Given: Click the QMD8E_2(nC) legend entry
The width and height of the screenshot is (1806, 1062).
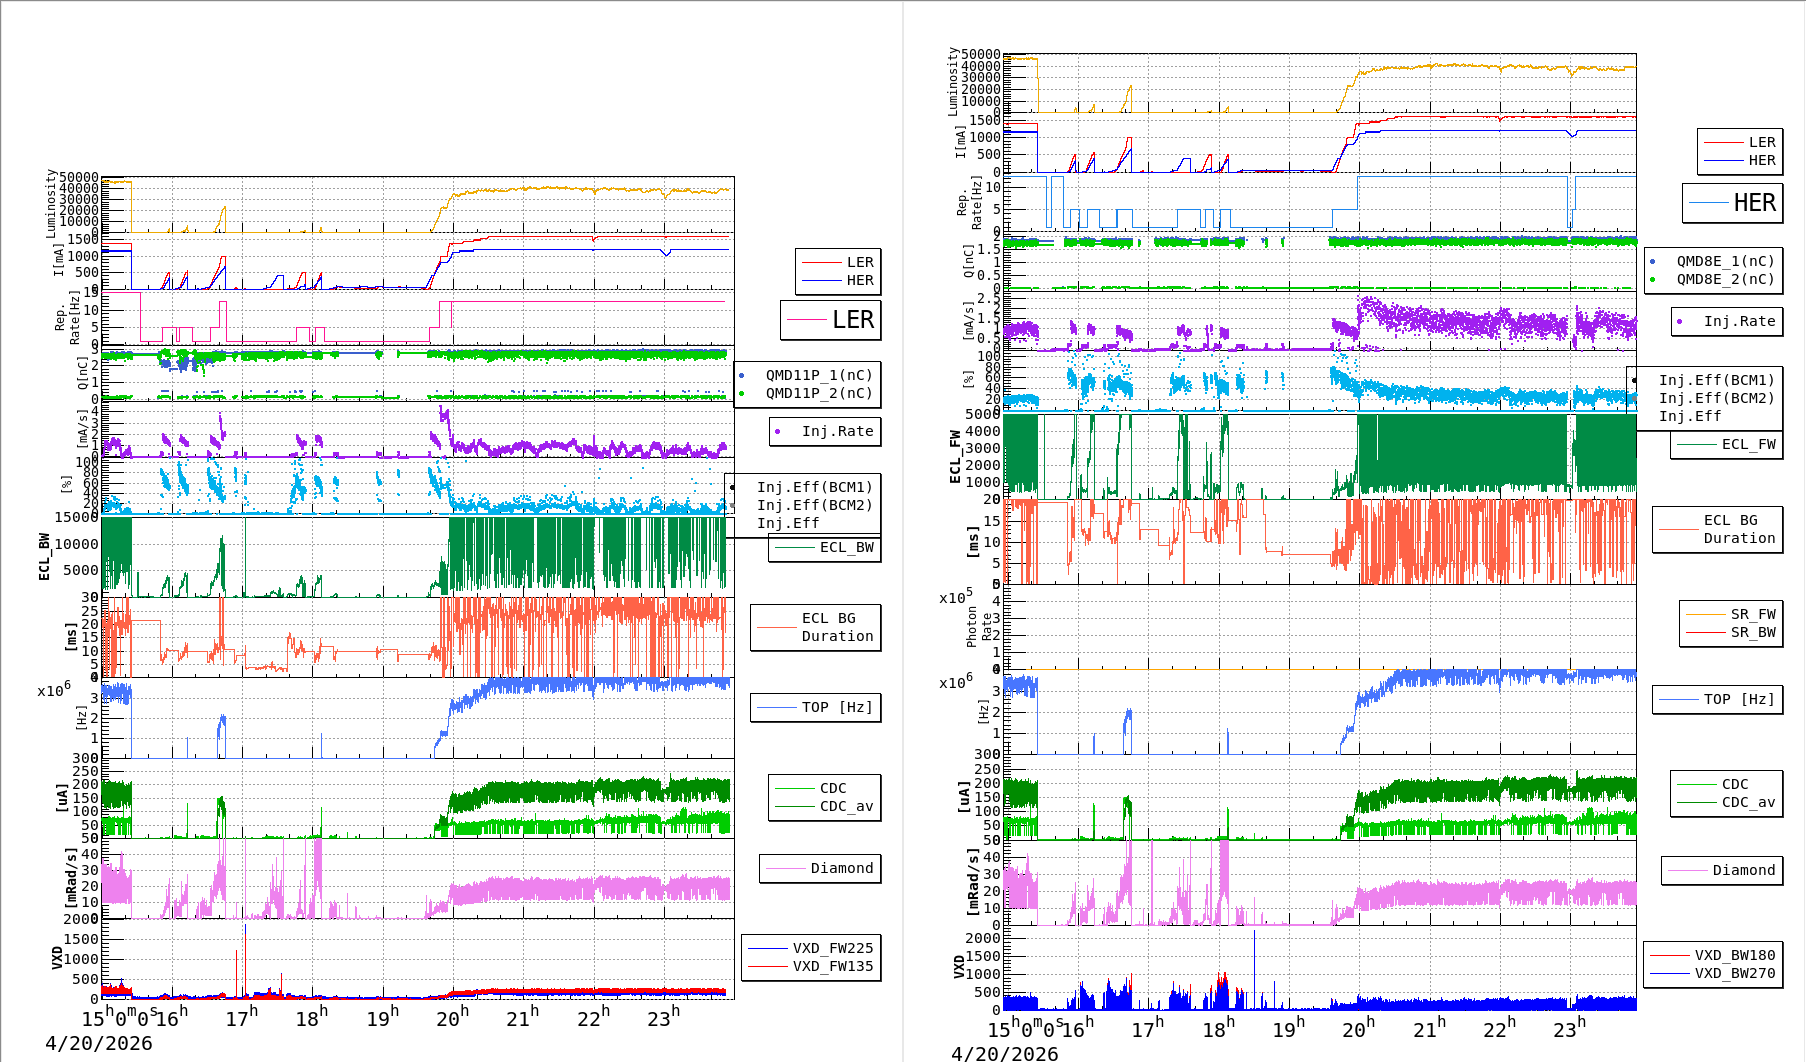Looking at the screenshot, I should tap(1724, 280).
